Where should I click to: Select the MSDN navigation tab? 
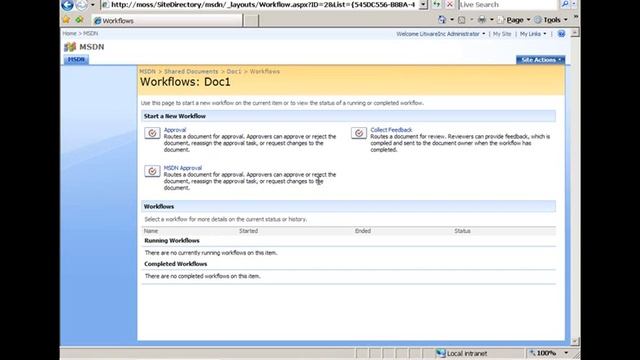[x=76, y=60]
